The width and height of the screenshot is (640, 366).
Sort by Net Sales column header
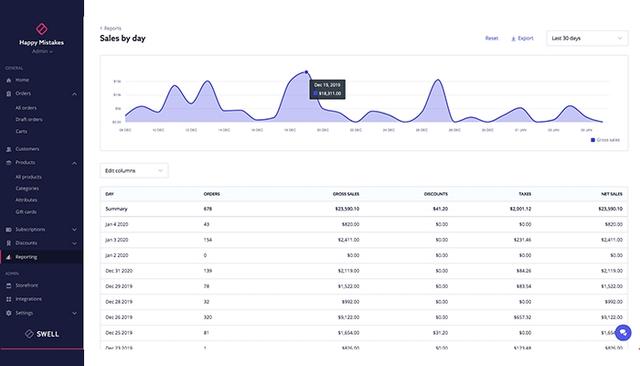coord(612,194)
